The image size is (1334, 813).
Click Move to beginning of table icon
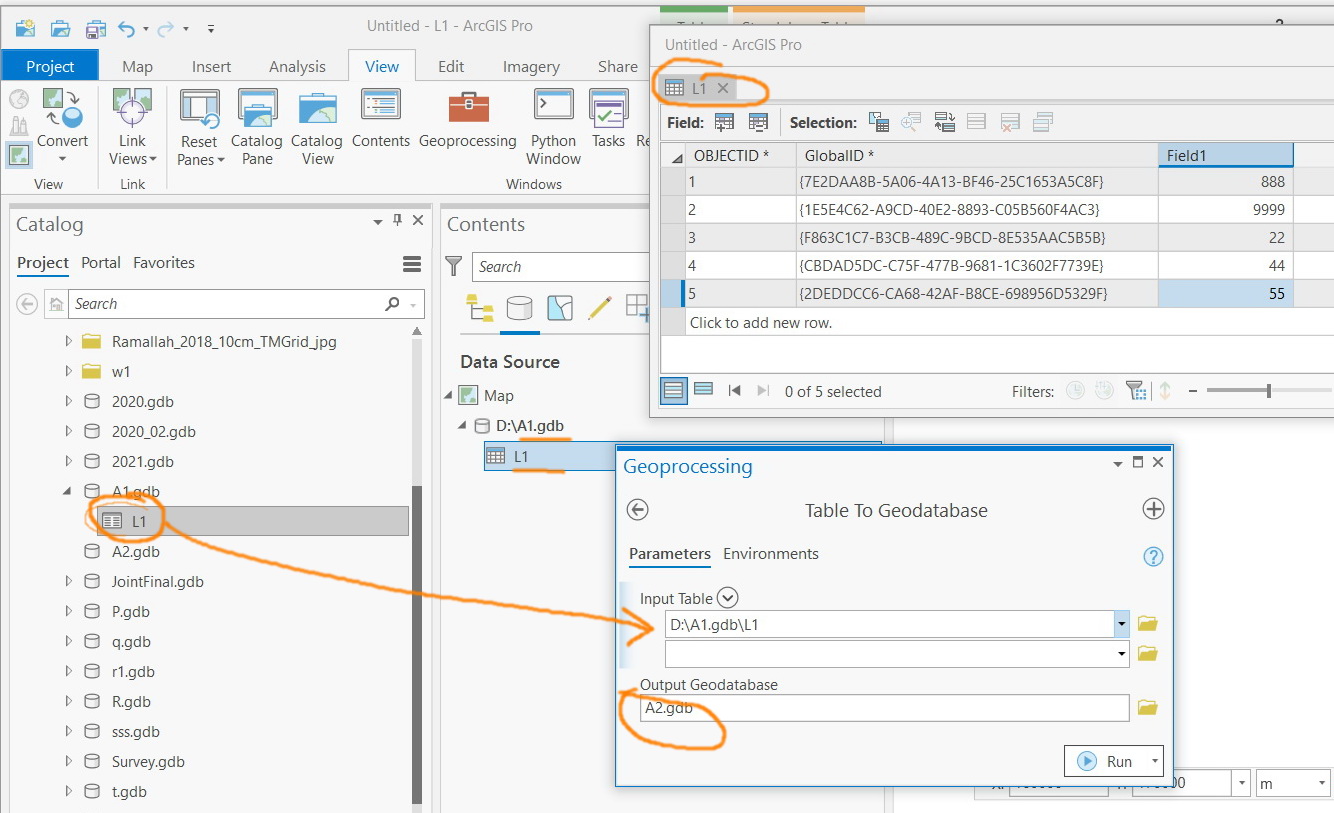(x=735, y=391)
